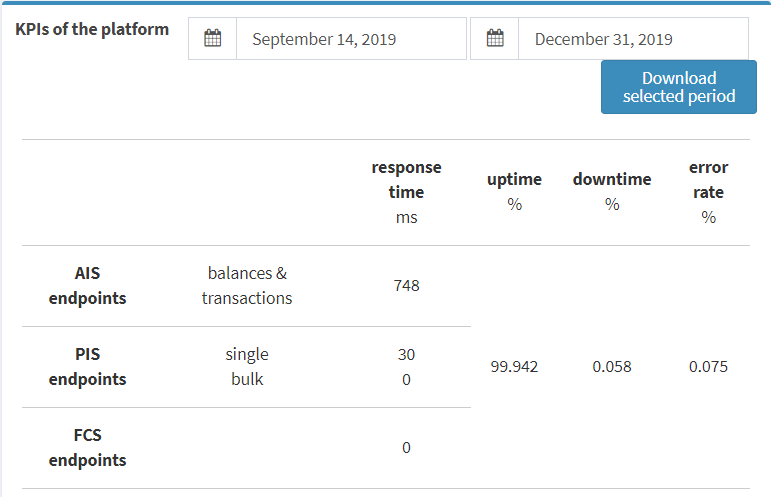This screenshot has width=771, height=497.
Task: Select the downtime column header
Action: coord(612,192)
